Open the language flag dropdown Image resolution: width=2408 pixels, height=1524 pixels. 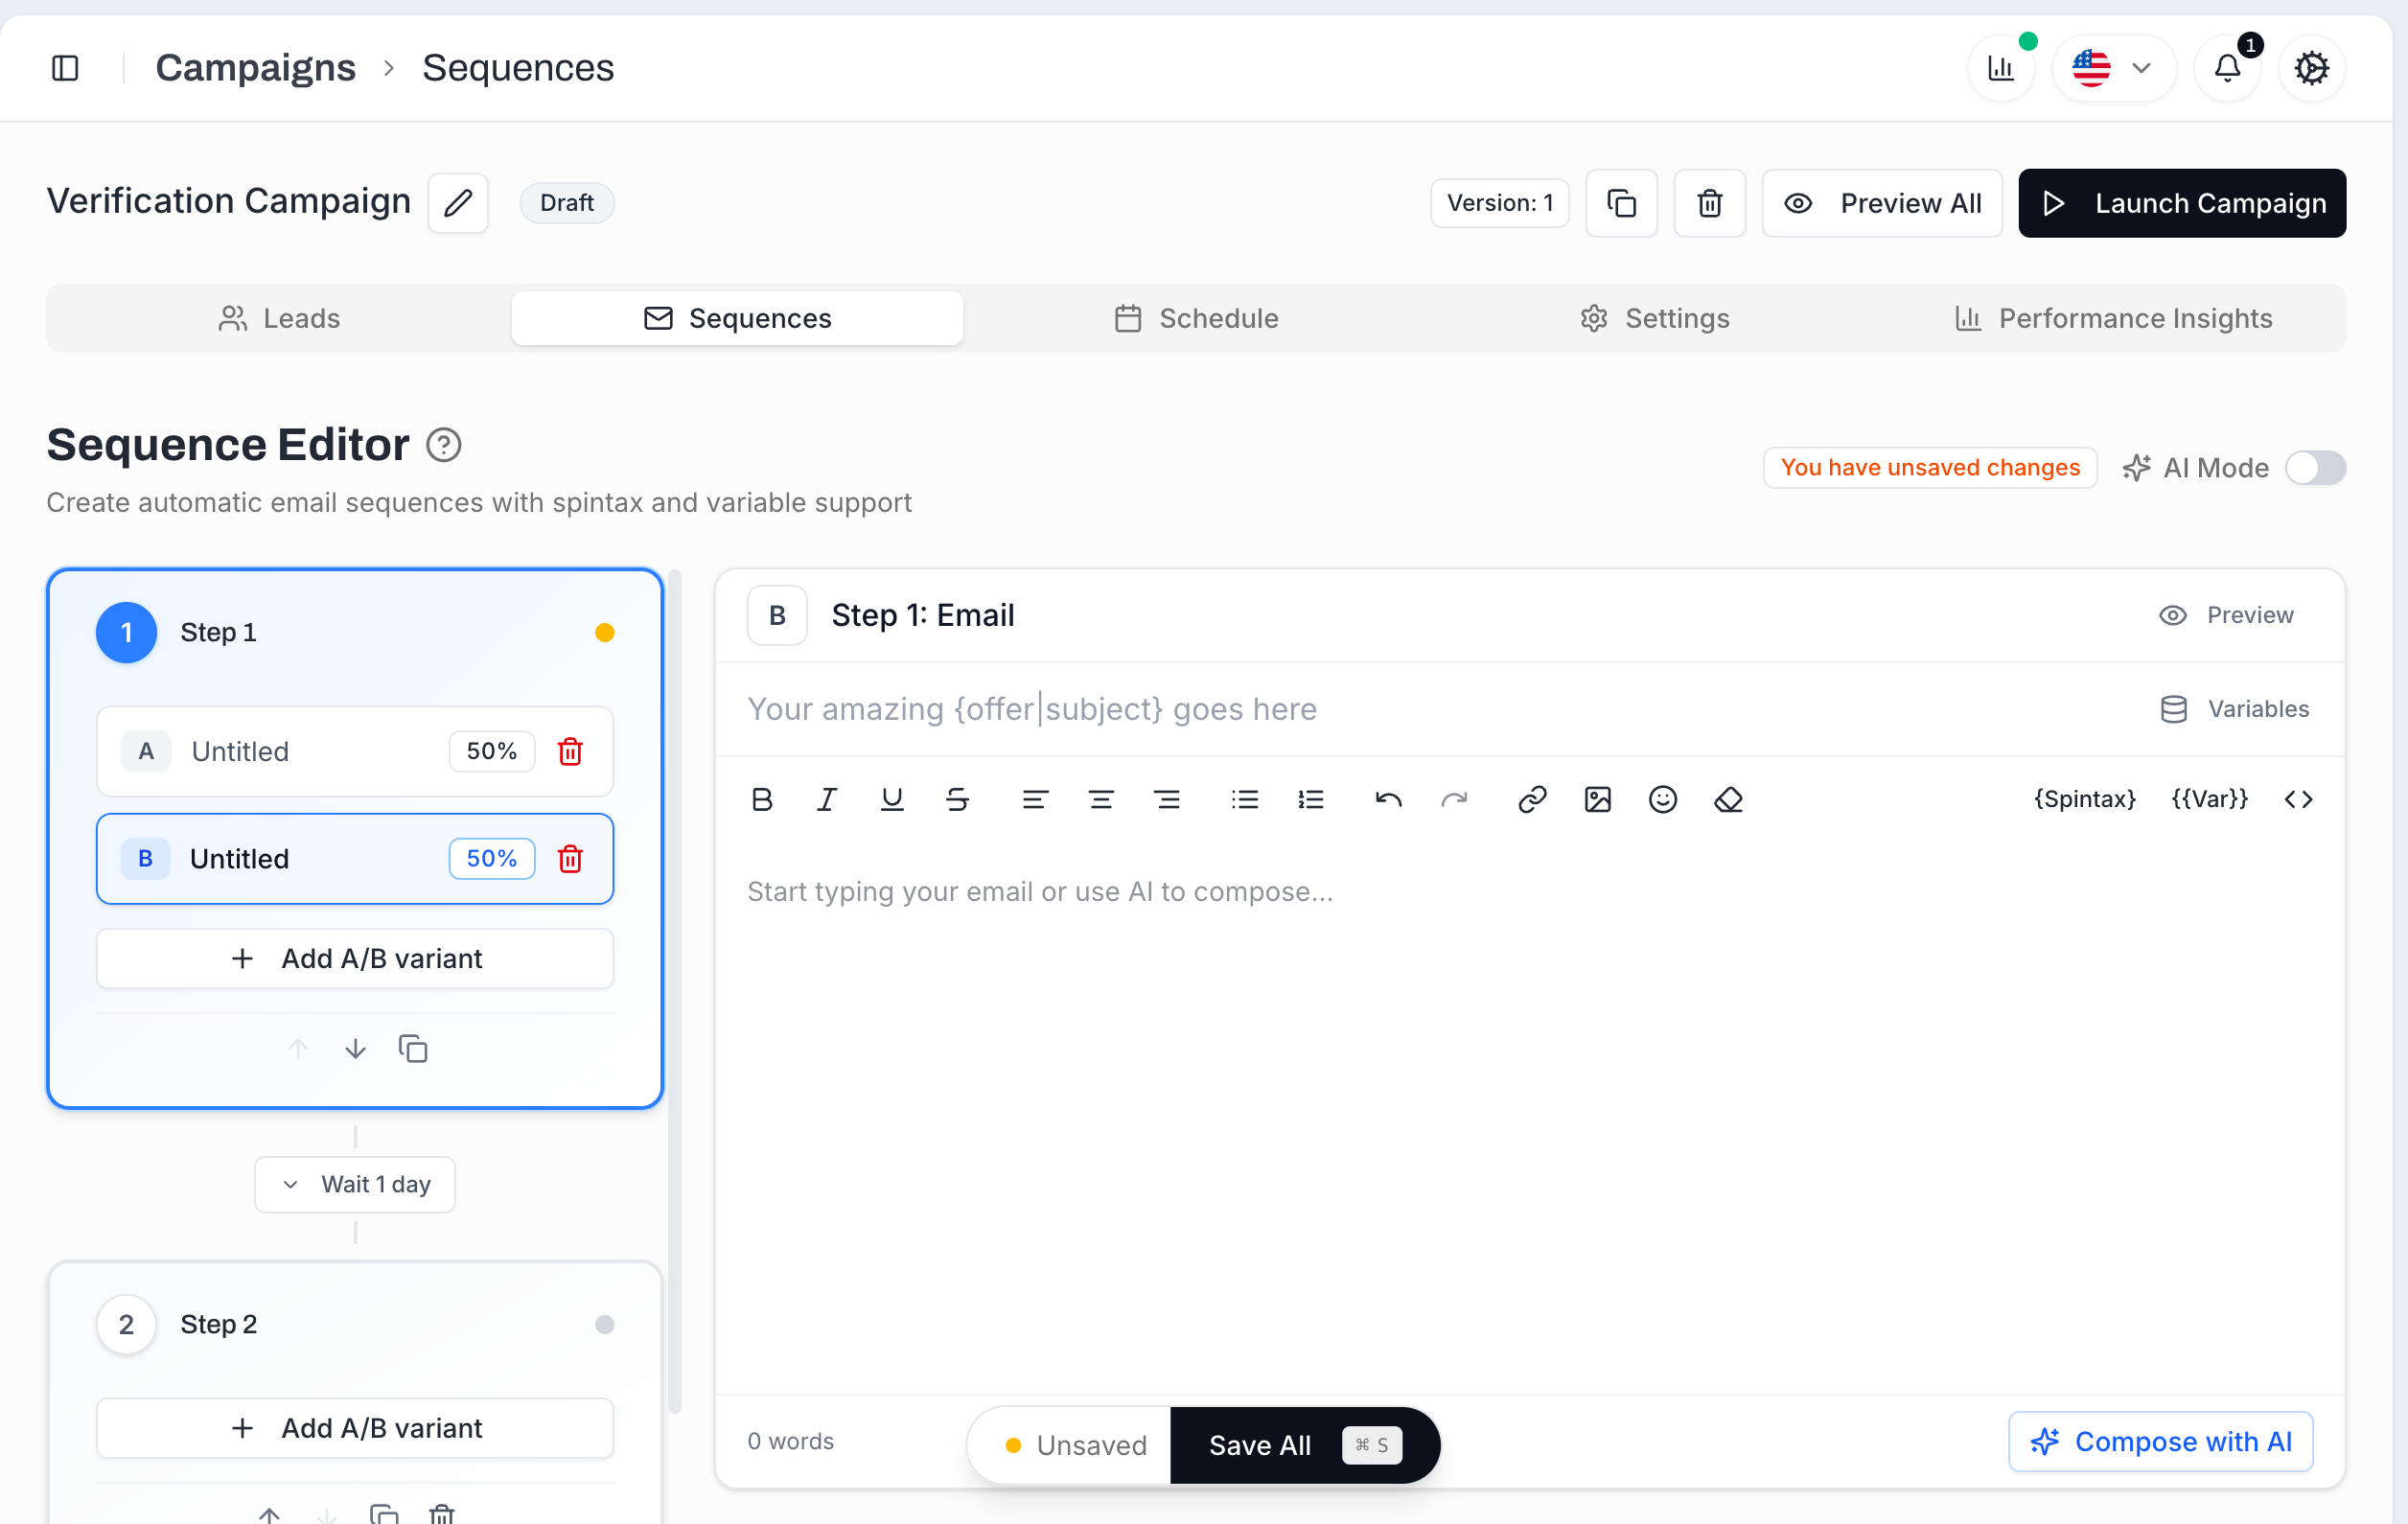2113,68
